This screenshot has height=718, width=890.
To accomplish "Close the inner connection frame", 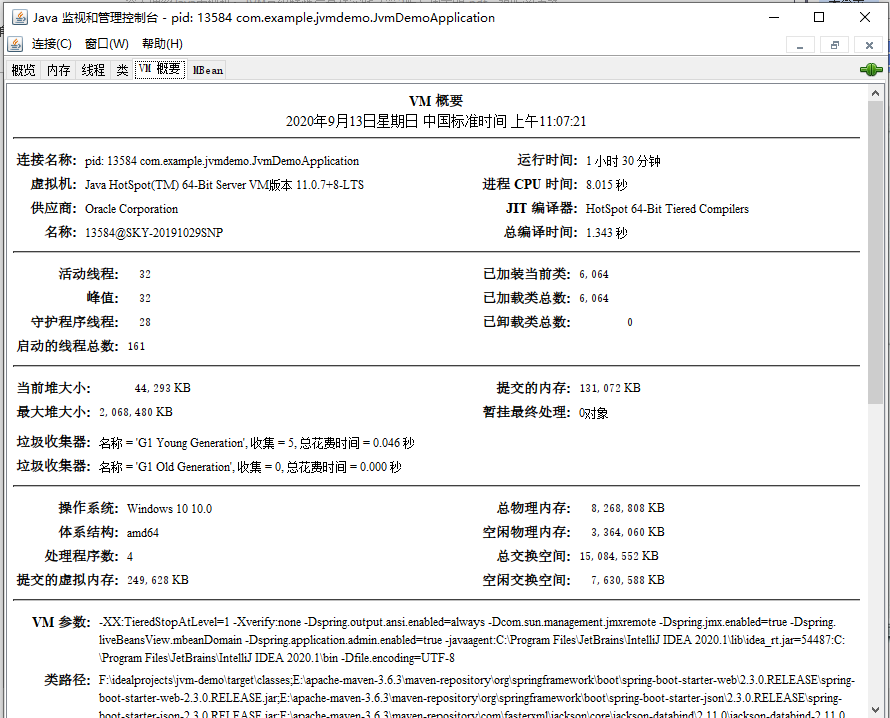I will [869, 45].
